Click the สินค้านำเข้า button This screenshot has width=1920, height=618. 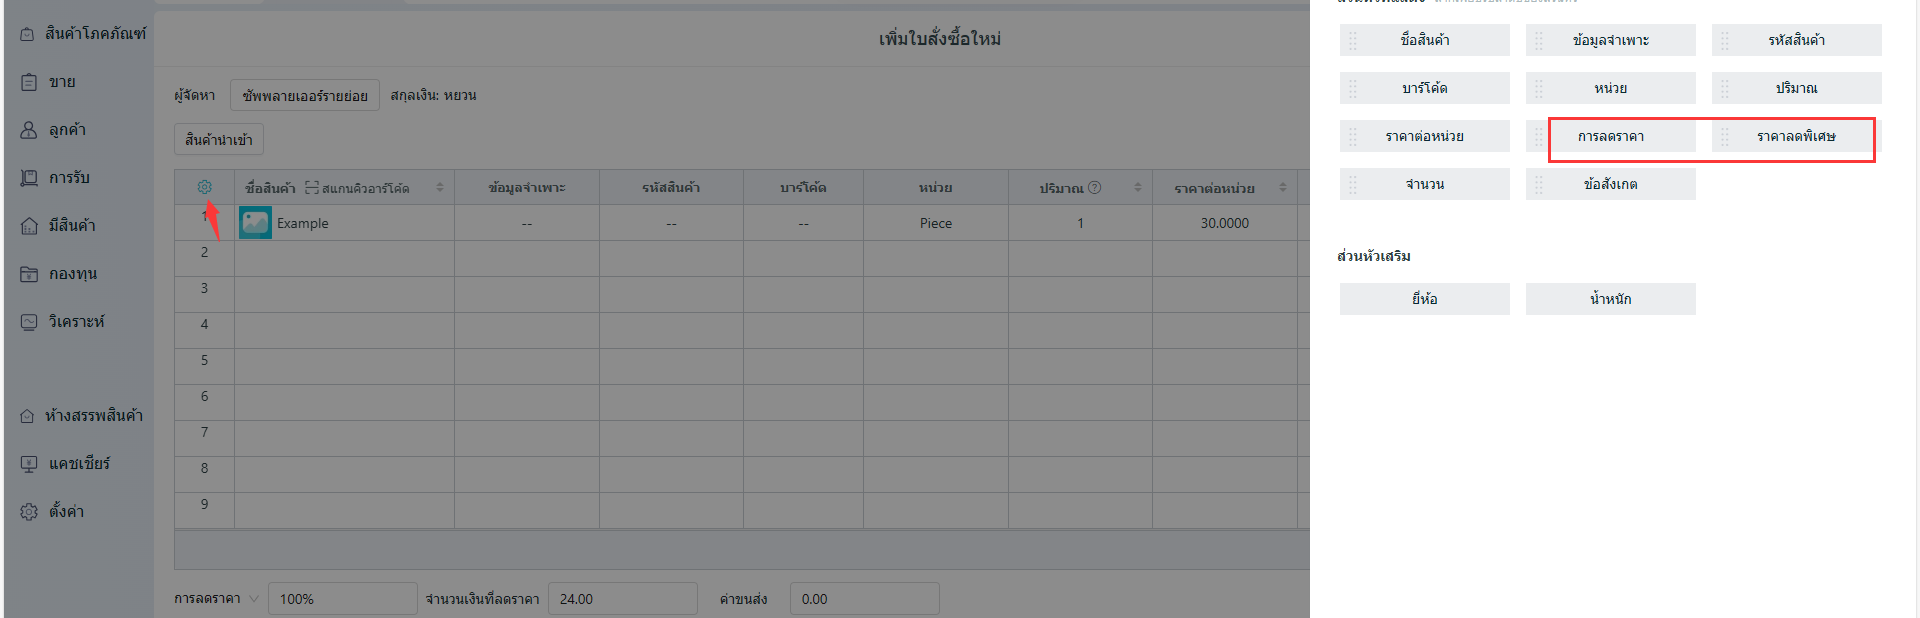(219, 140)
